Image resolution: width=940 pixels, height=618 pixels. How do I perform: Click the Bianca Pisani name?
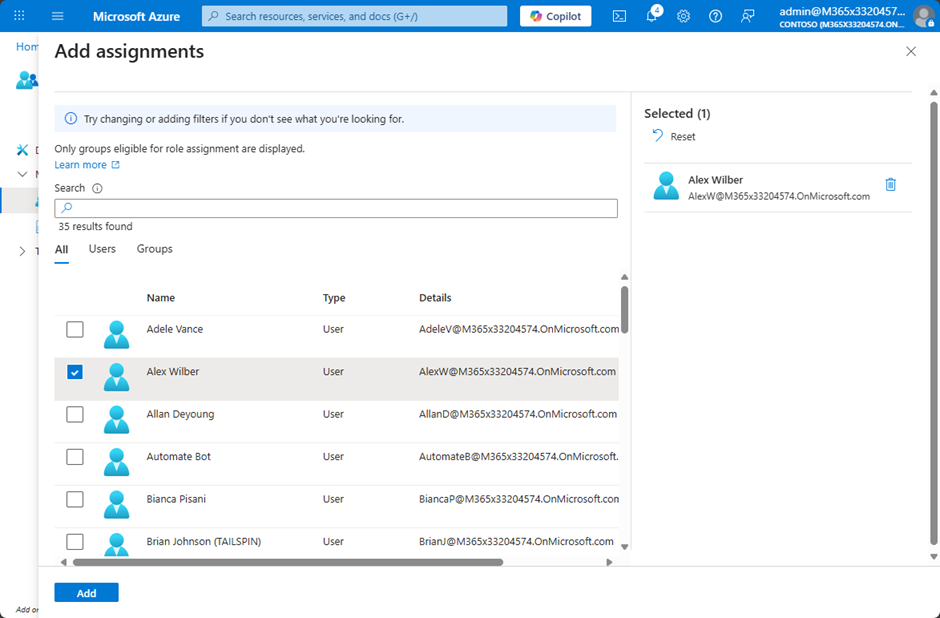point(176,499)
